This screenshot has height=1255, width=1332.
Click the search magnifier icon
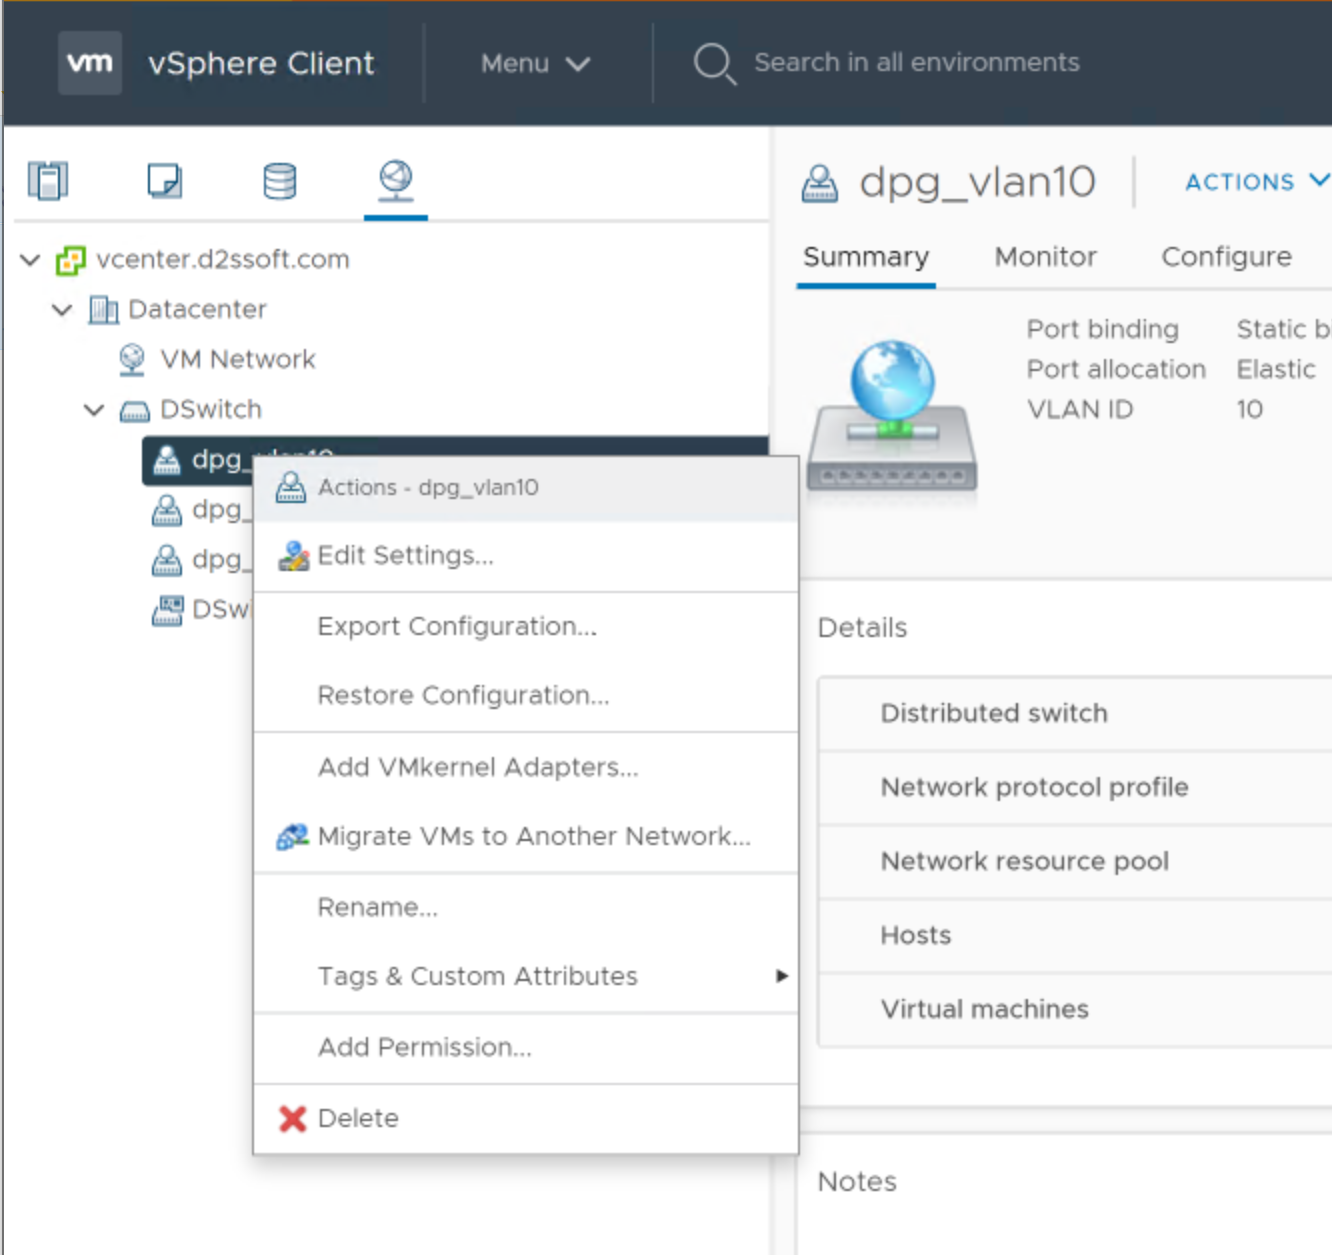(x=714, y=63)
